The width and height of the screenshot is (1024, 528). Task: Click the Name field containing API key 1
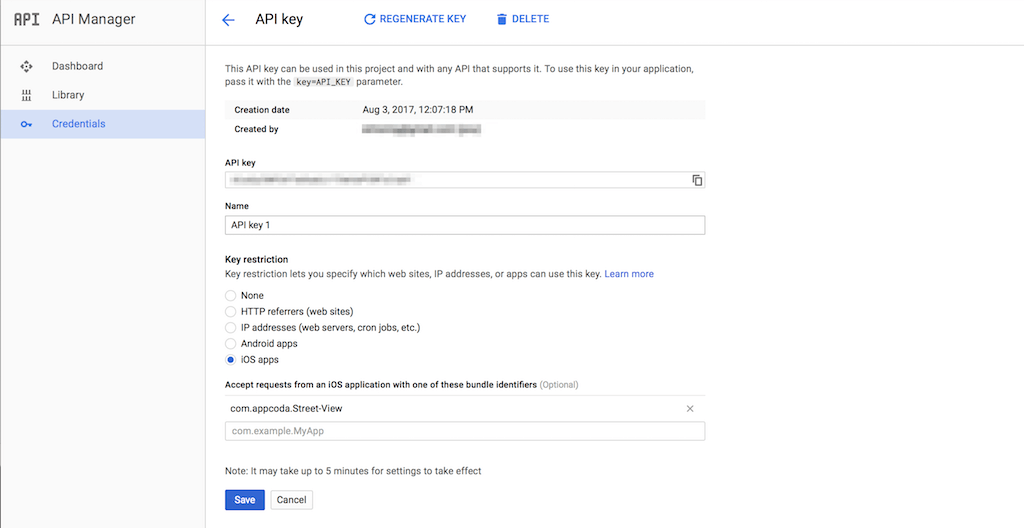(465, 225)
